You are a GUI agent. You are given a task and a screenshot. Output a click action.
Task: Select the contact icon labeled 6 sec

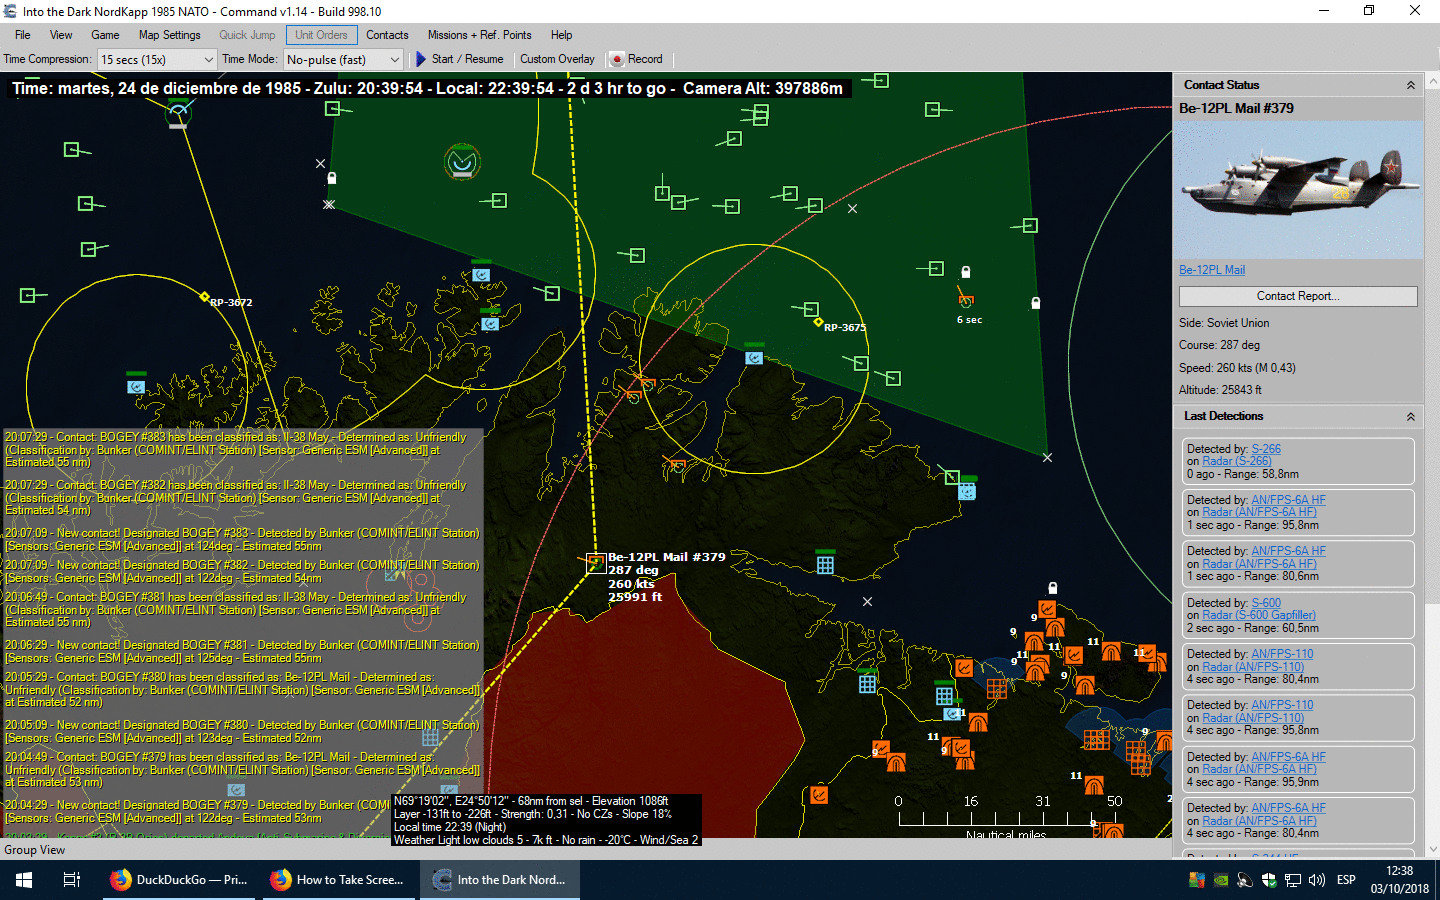click(x=966, y=300)
